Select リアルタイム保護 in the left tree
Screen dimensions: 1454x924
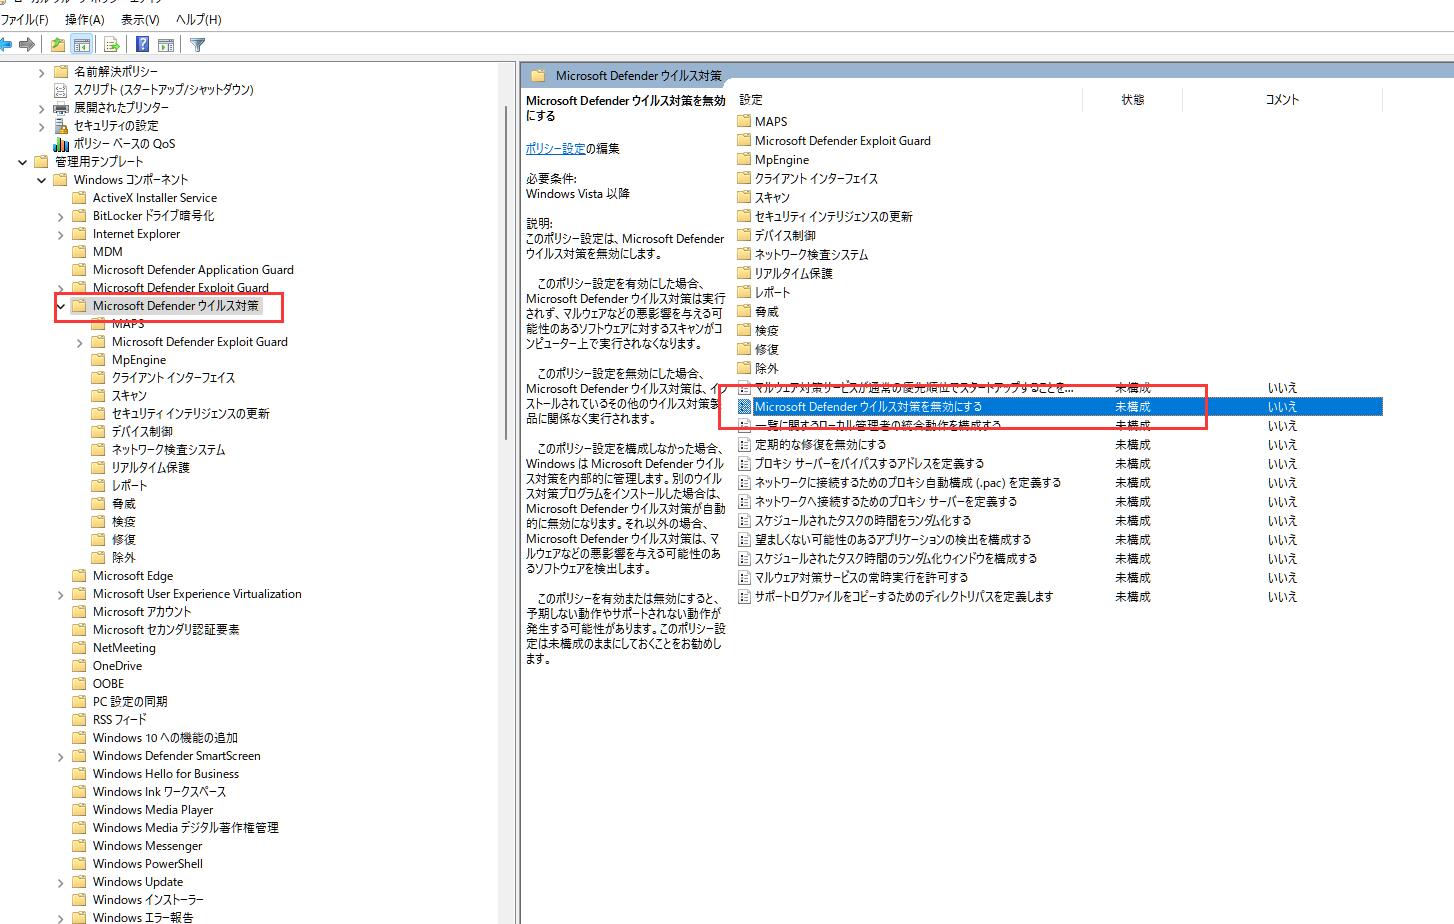(x=150, y=468)
